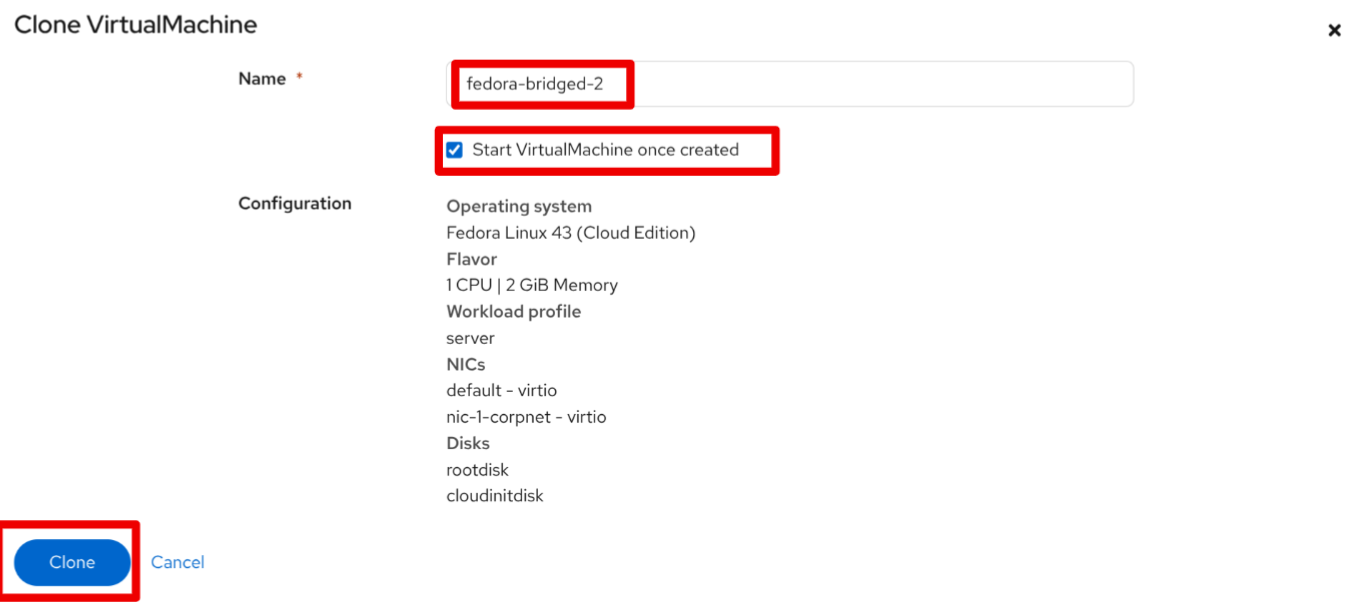
Task: Select the nic-1-corpnet - virtio entry
Action: (x=526, y=417)
